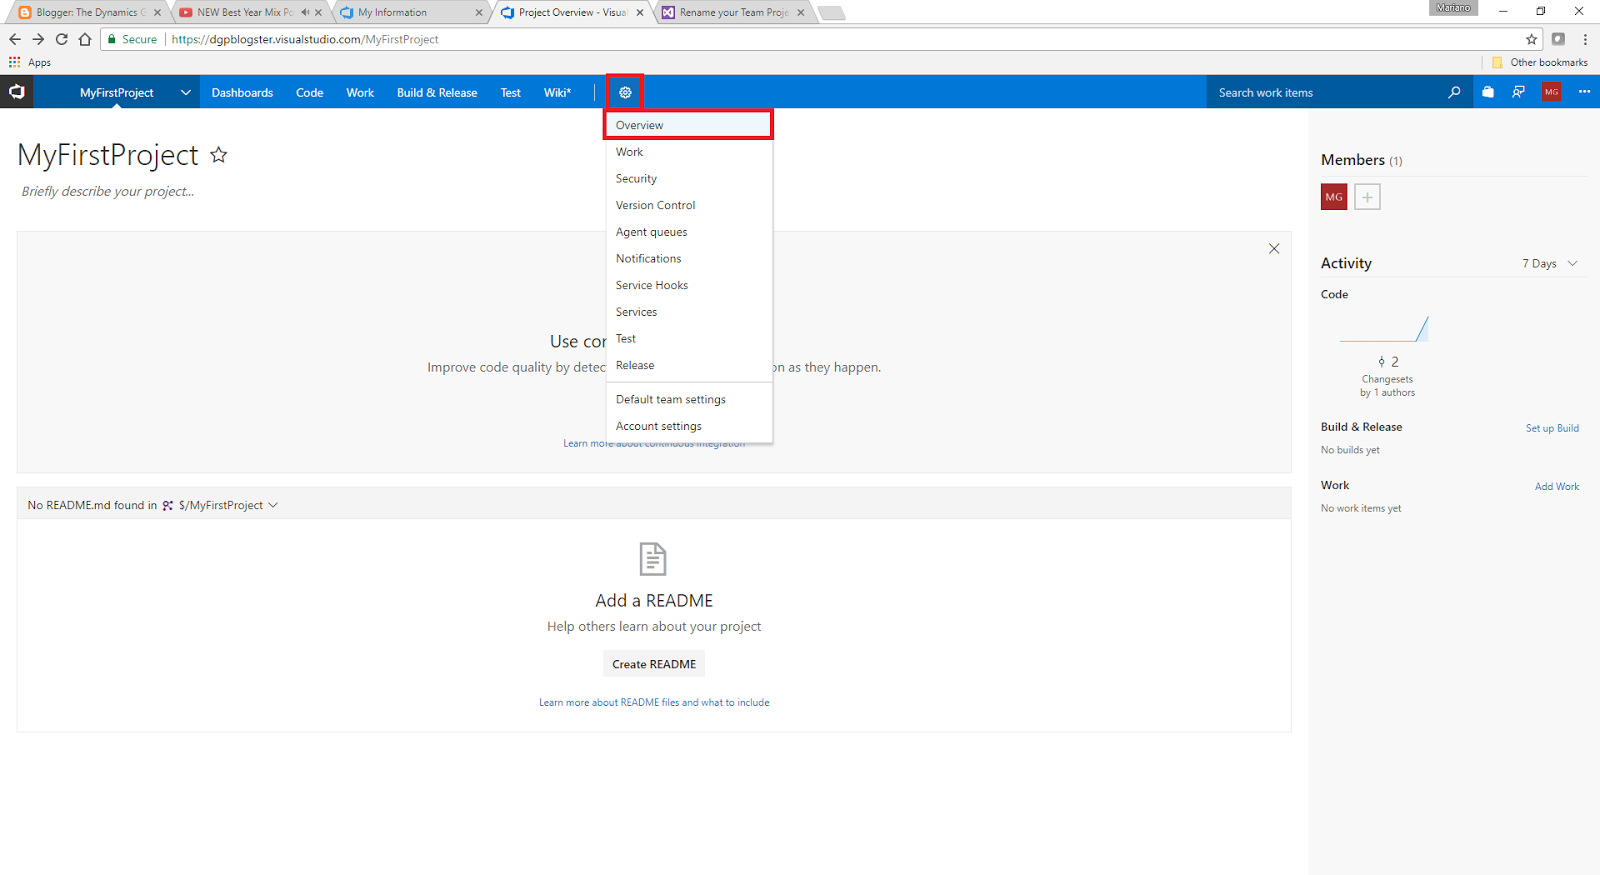
Task: Click the browser forward arrow
Action: click(x=38, y=39)
